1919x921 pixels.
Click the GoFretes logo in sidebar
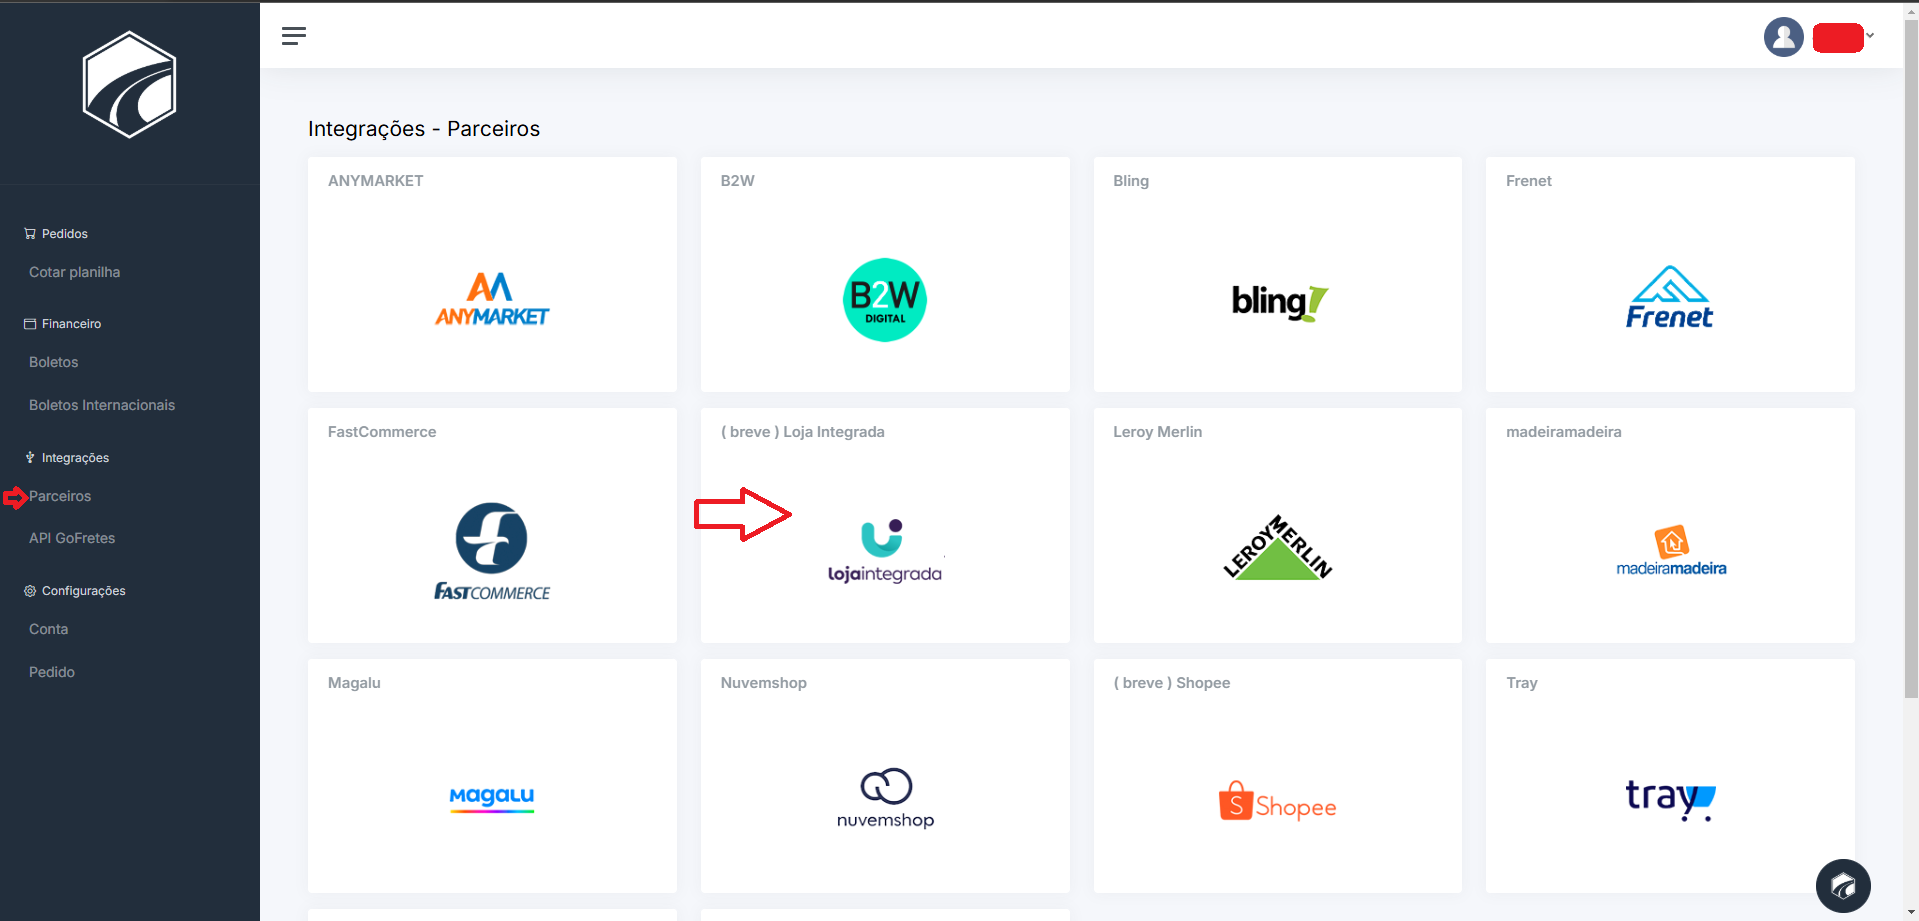129,84
